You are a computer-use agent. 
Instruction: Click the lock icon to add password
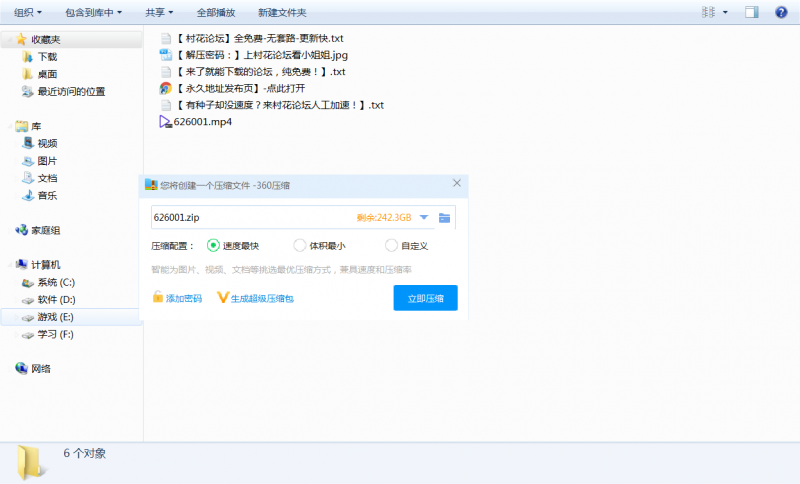[158, 297]
